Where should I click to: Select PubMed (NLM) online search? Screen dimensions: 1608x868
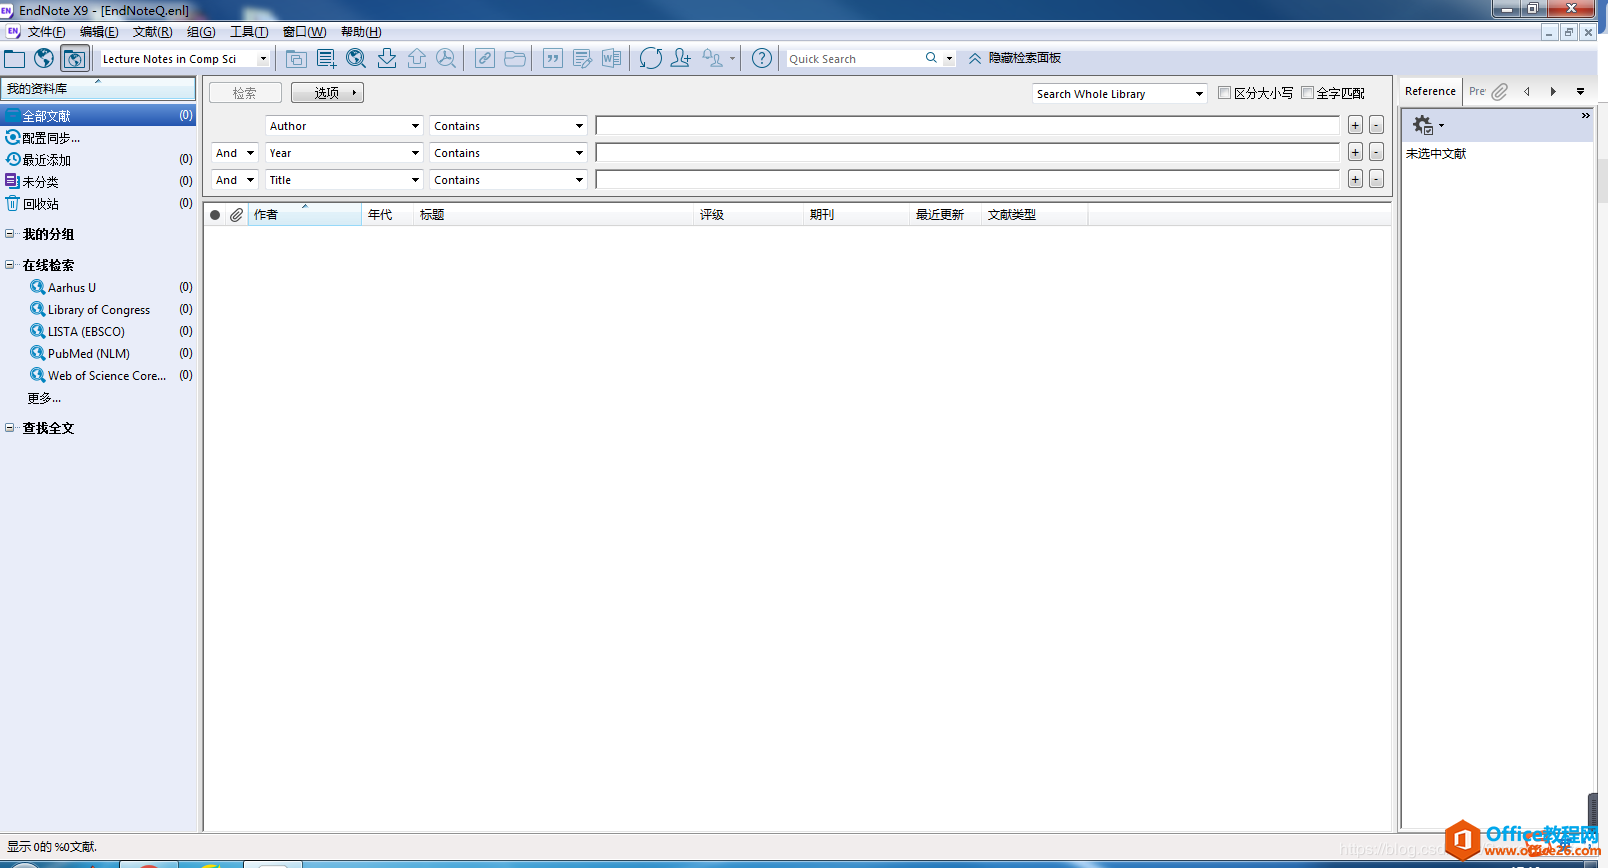point(88,354)
